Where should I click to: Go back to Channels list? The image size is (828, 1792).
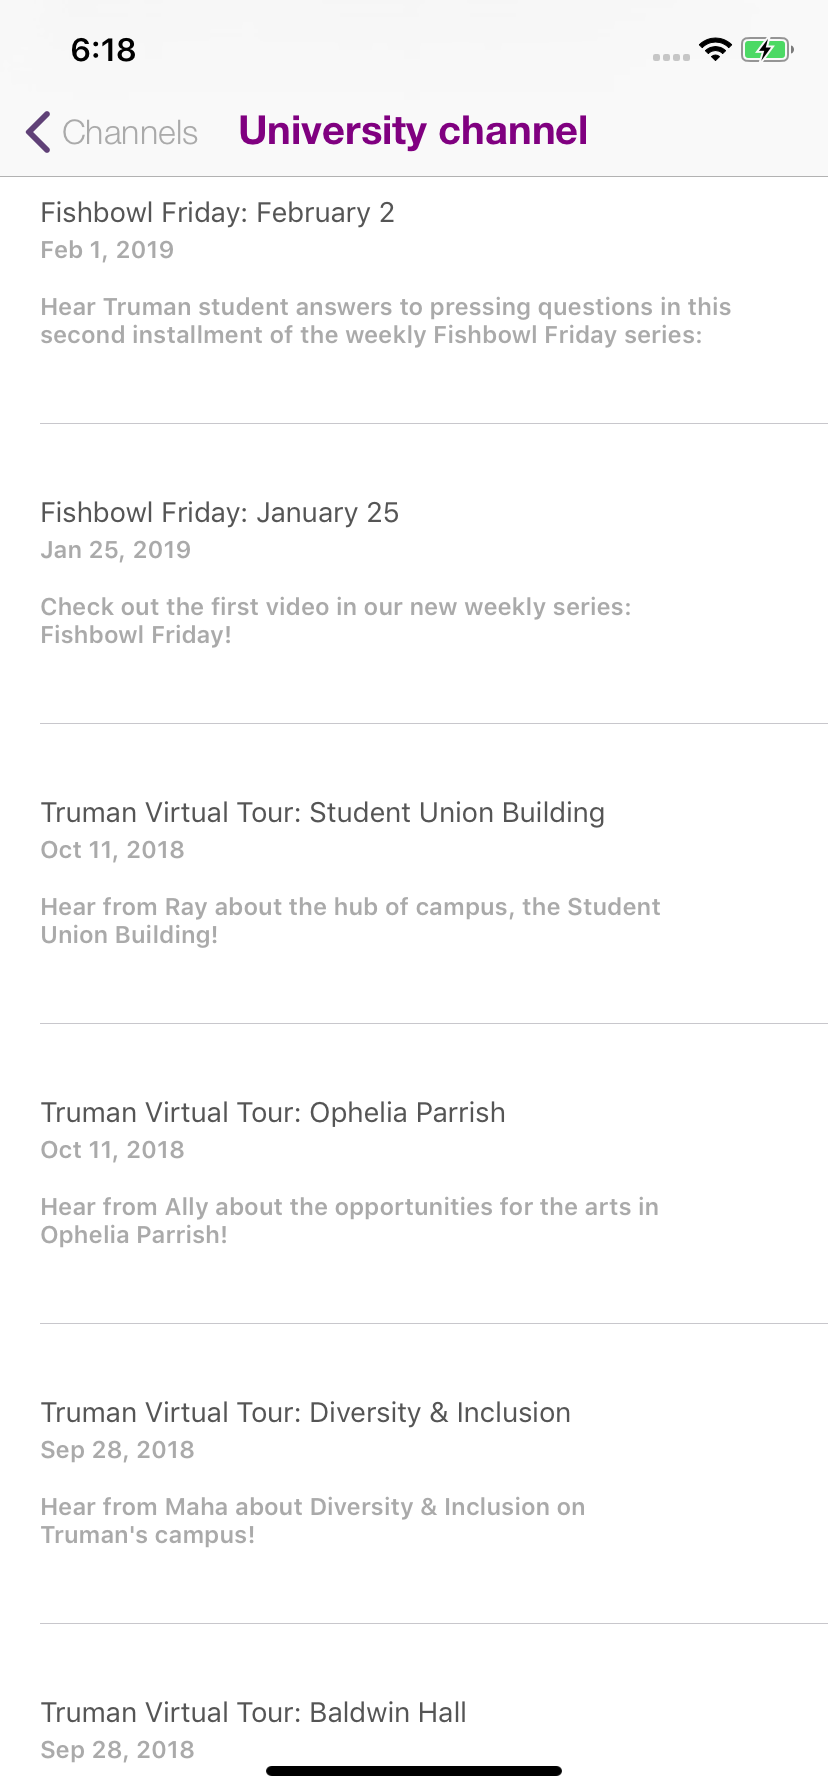tap(130, 132)
